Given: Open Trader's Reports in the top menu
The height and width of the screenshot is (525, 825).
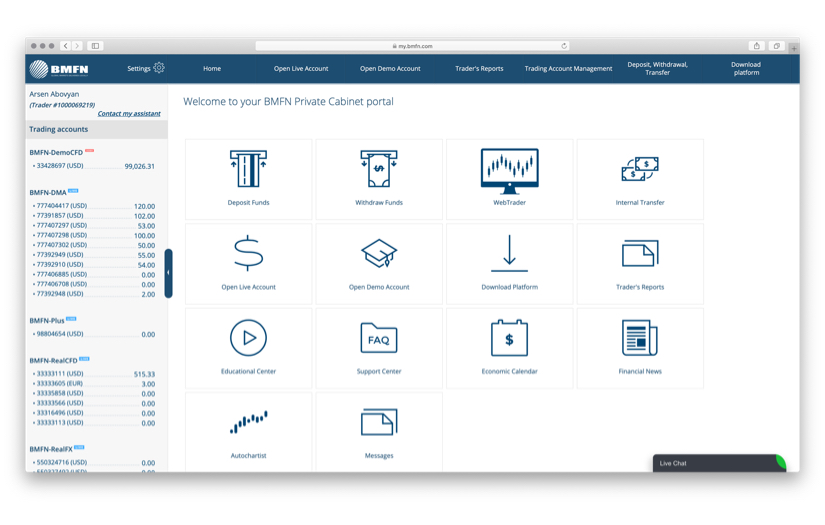Looking at the screenshot, I should pyautogui.click(x=479, y=68).
